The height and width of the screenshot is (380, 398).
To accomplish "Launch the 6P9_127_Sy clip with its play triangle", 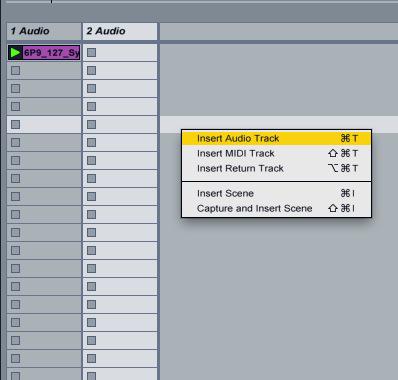I will pyautogui.click(x=15, y=52).
